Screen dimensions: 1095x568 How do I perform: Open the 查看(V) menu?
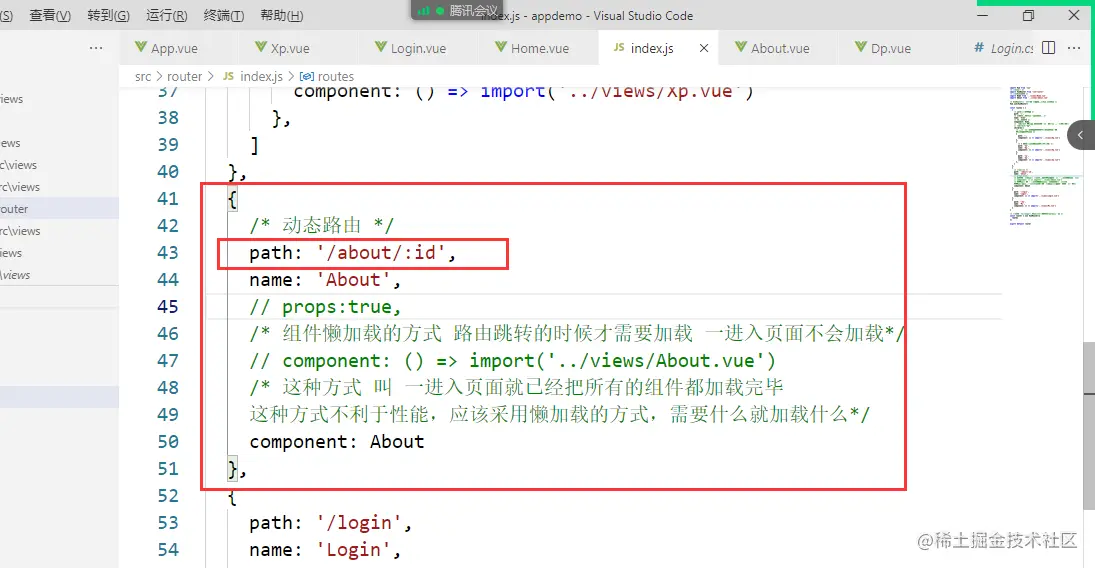point(50,15)
